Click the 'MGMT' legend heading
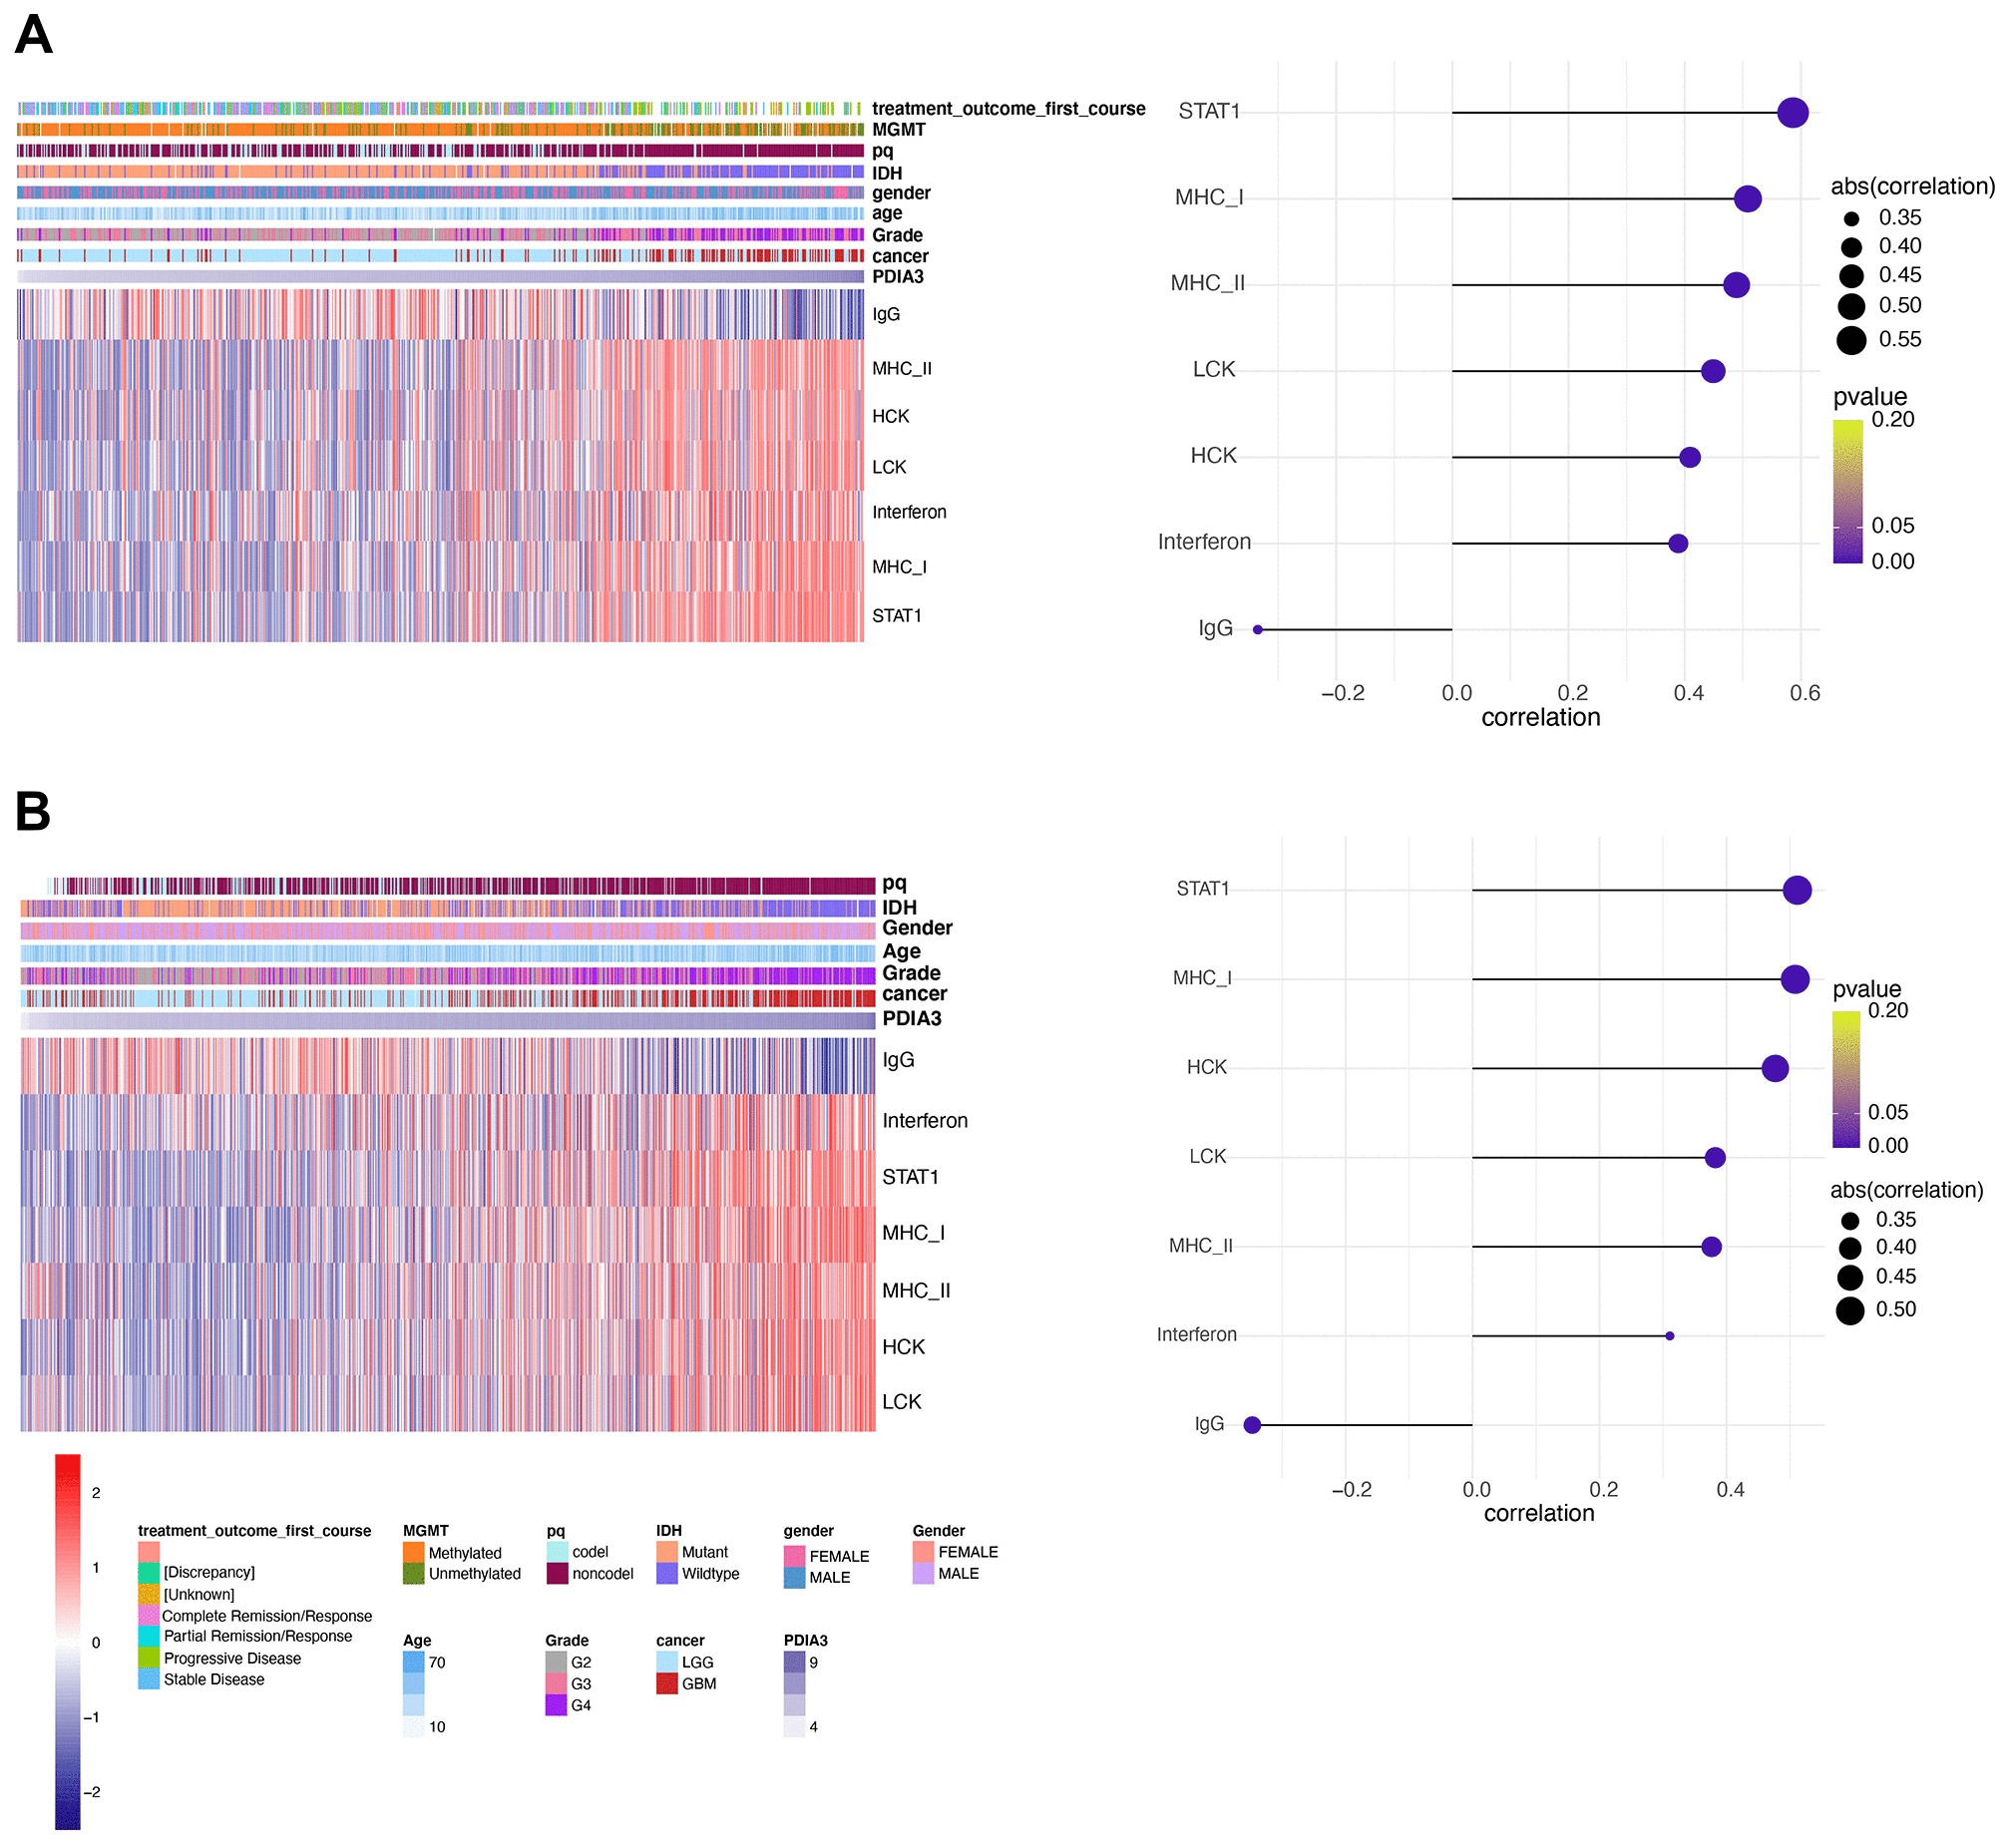Image resolution: width=2012 pixels, height=1848 pixels. click(x=426, y=1531)
